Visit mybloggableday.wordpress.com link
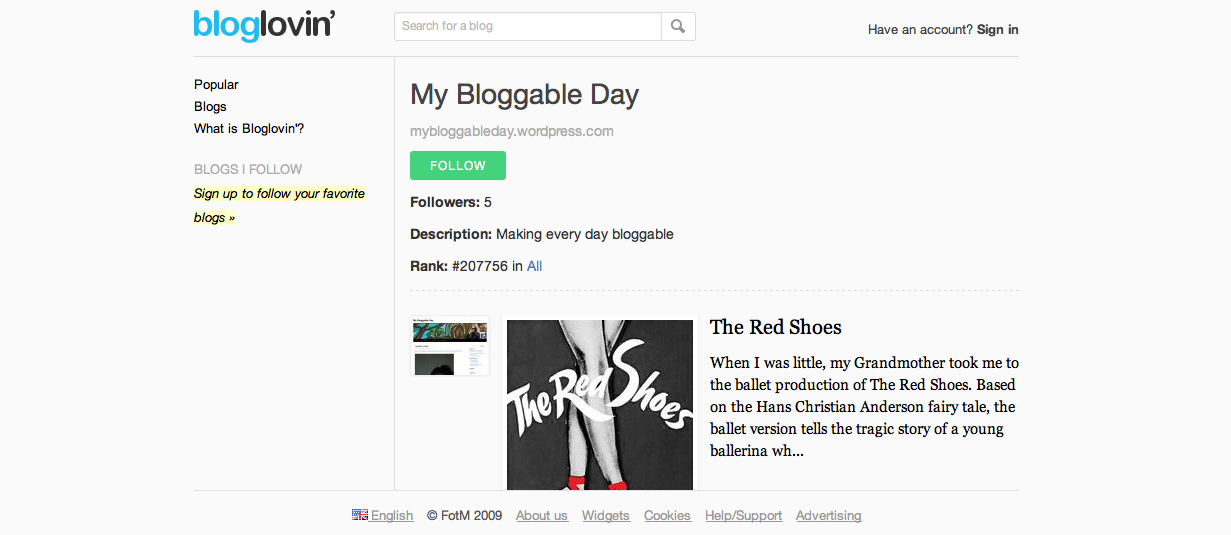This screenshot has height=535, width=1231. click(x=511, y=131)
